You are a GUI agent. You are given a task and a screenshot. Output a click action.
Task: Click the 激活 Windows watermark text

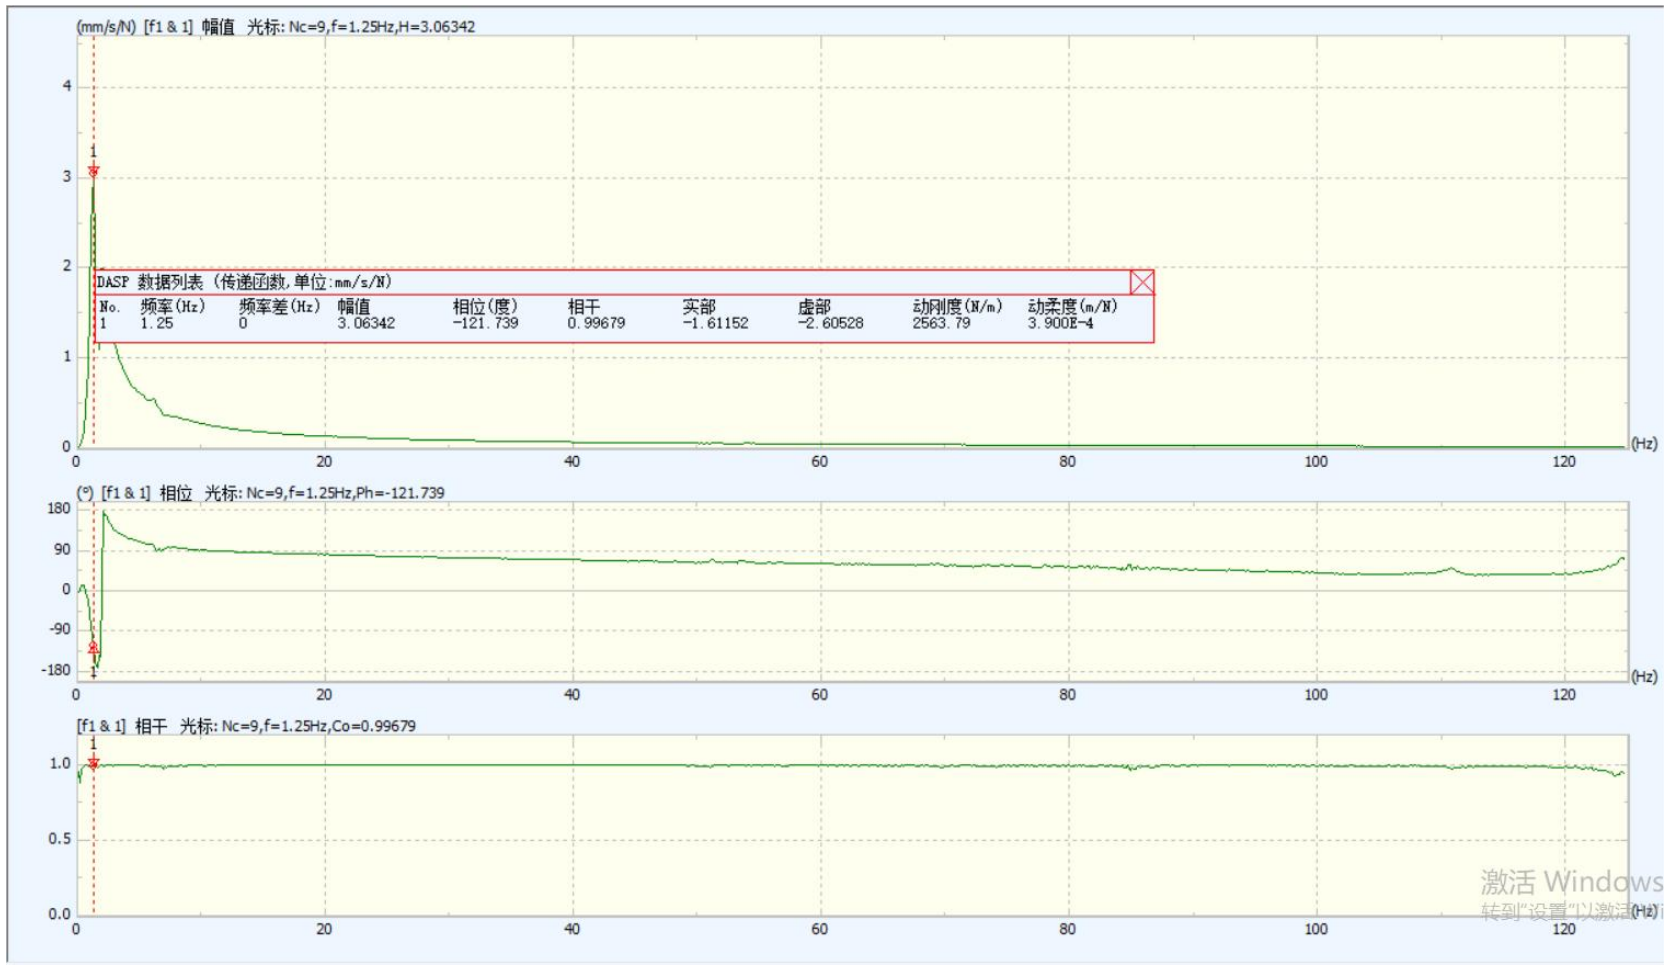click(1570, 882)
